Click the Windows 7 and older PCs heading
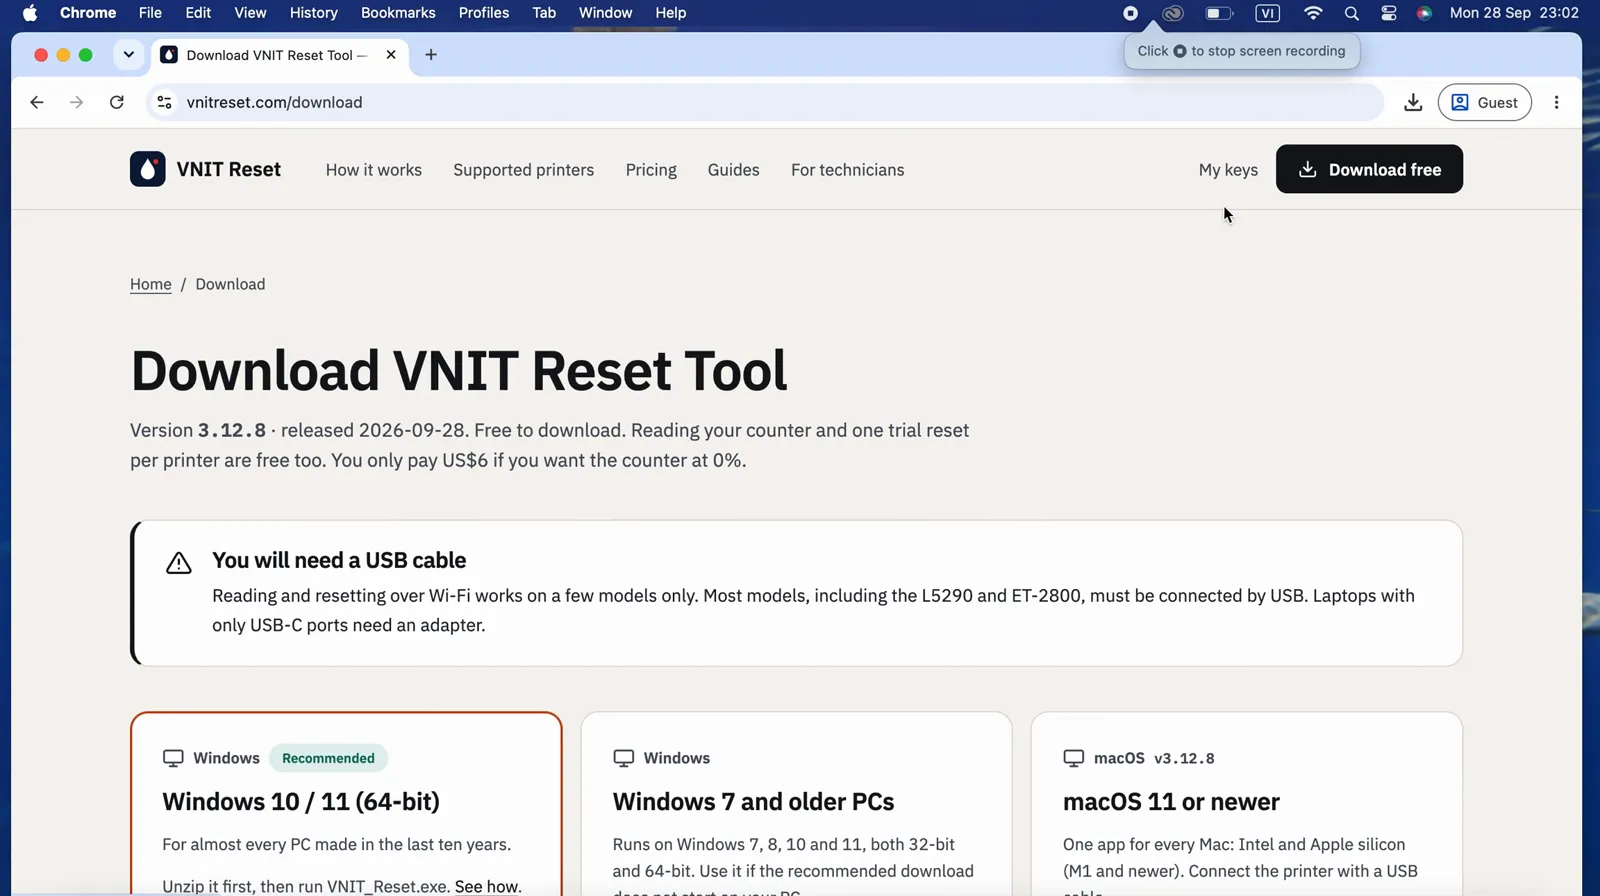 click(x=753, y=802)
